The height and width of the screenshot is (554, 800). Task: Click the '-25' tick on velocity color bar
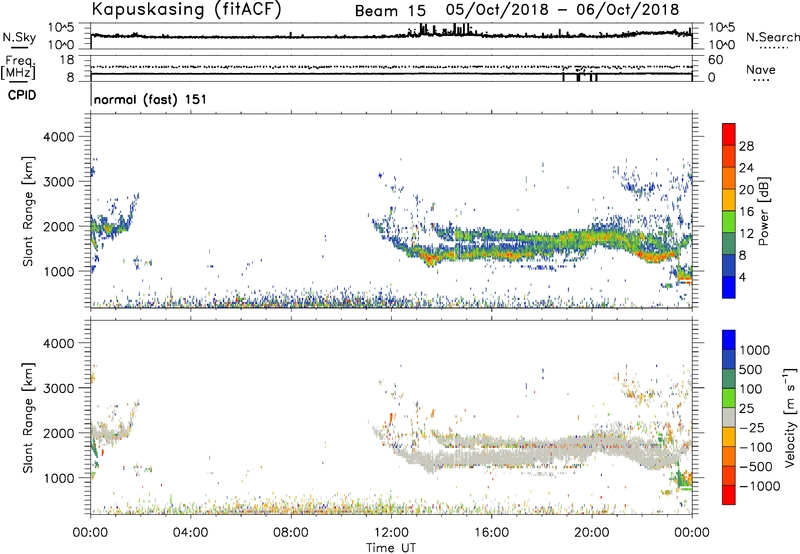click(x=751, y=427)
